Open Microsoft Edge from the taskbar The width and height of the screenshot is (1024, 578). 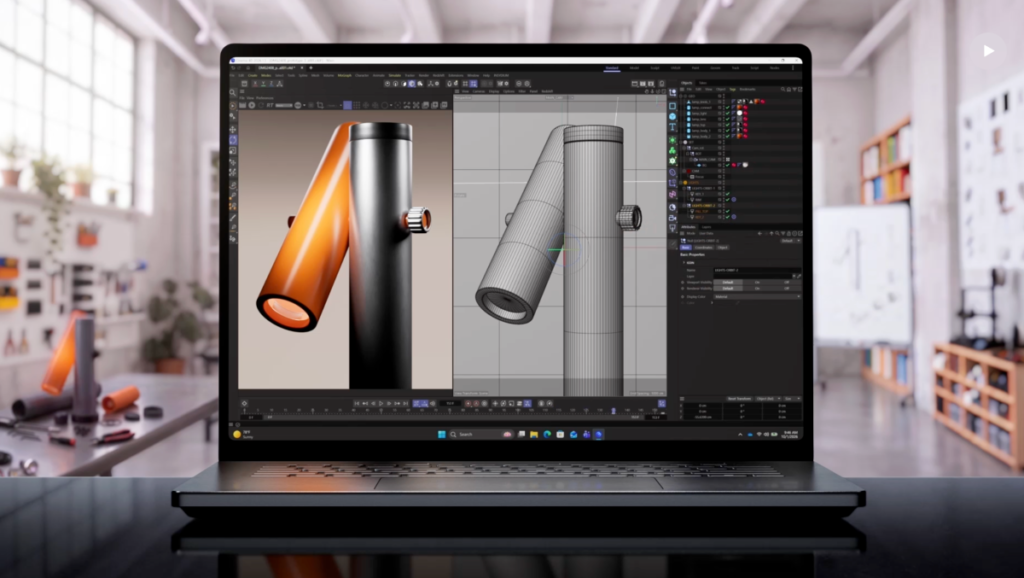[x=547, y=434]
